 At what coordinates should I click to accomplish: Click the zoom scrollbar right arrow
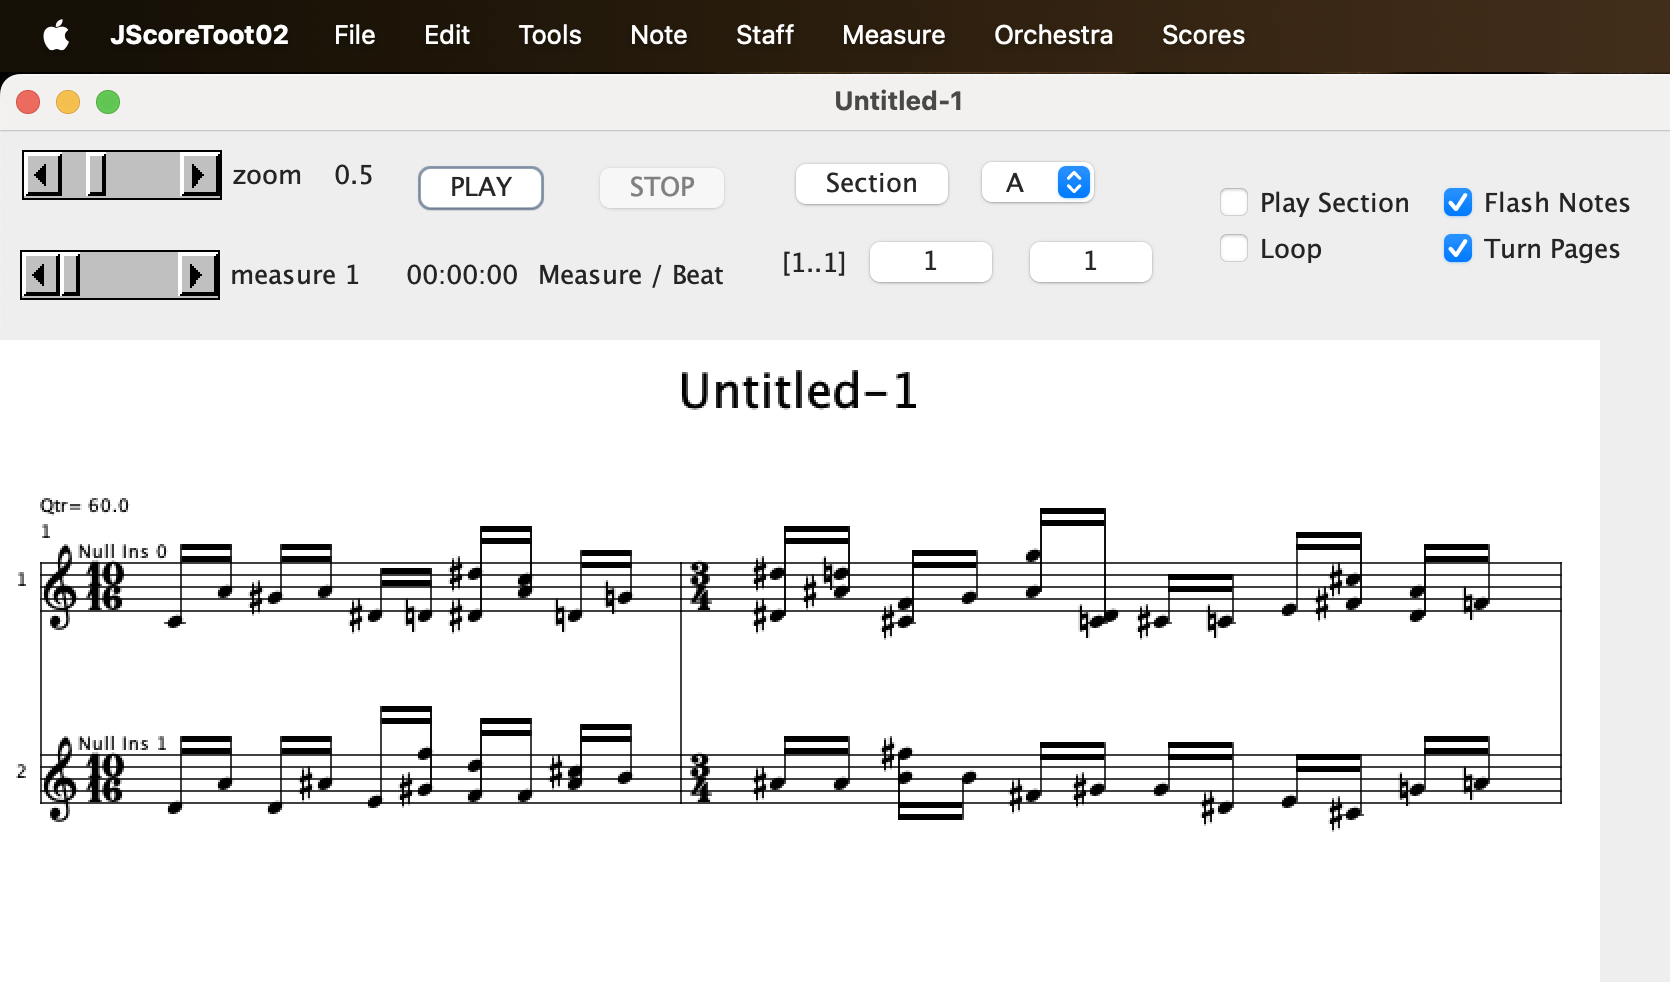point(200,175)
